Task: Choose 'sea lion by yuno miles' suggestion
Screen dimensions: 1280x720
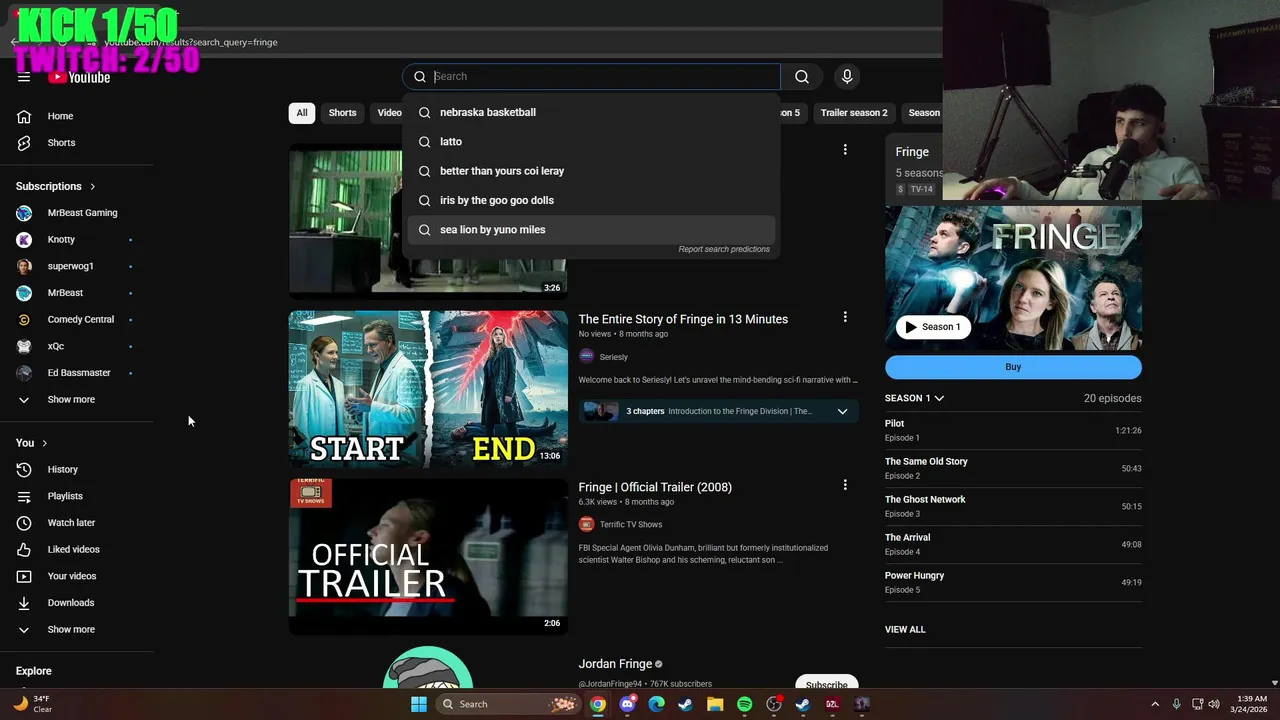Action: tap(592, 229)
